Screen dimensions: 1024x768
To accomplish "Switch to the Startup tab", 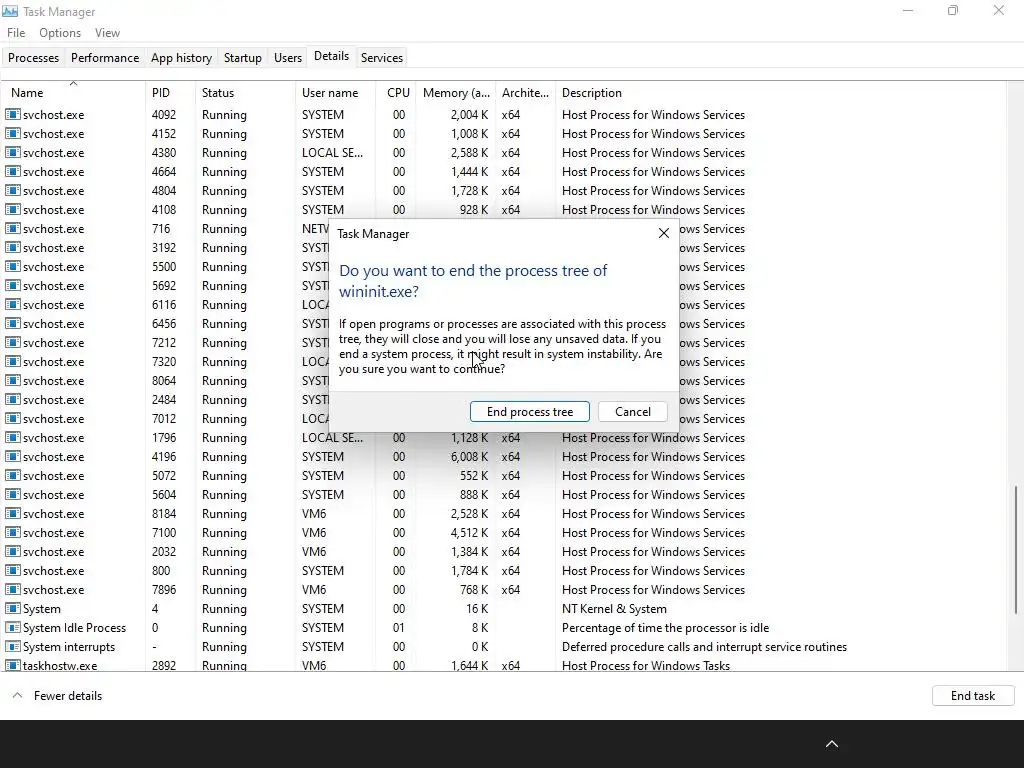I will point(242,57).
